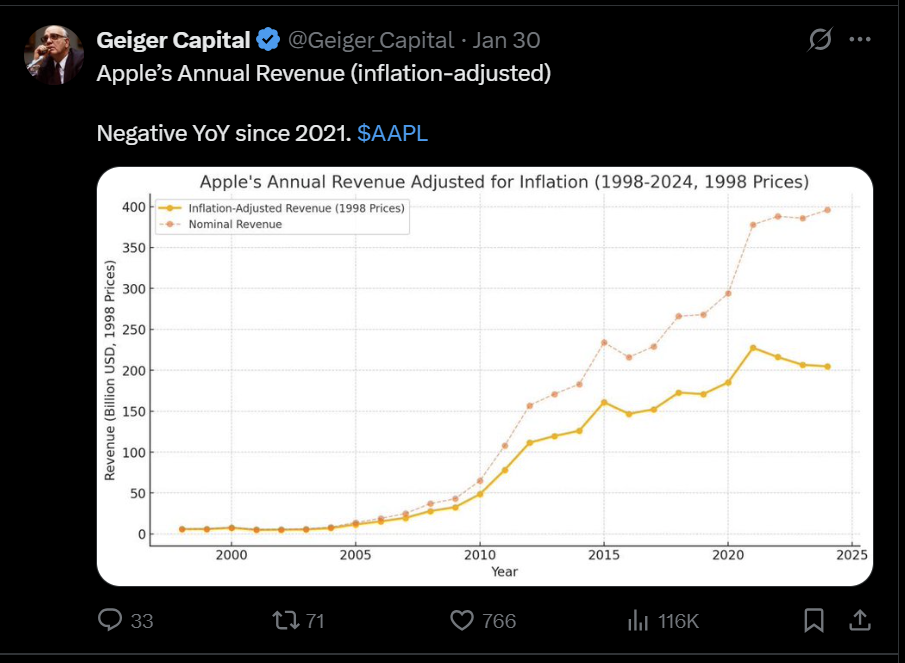905x663 pixels.
Task: Click the Nominal Revenue legend entry
Action: [x=235, y=224]
